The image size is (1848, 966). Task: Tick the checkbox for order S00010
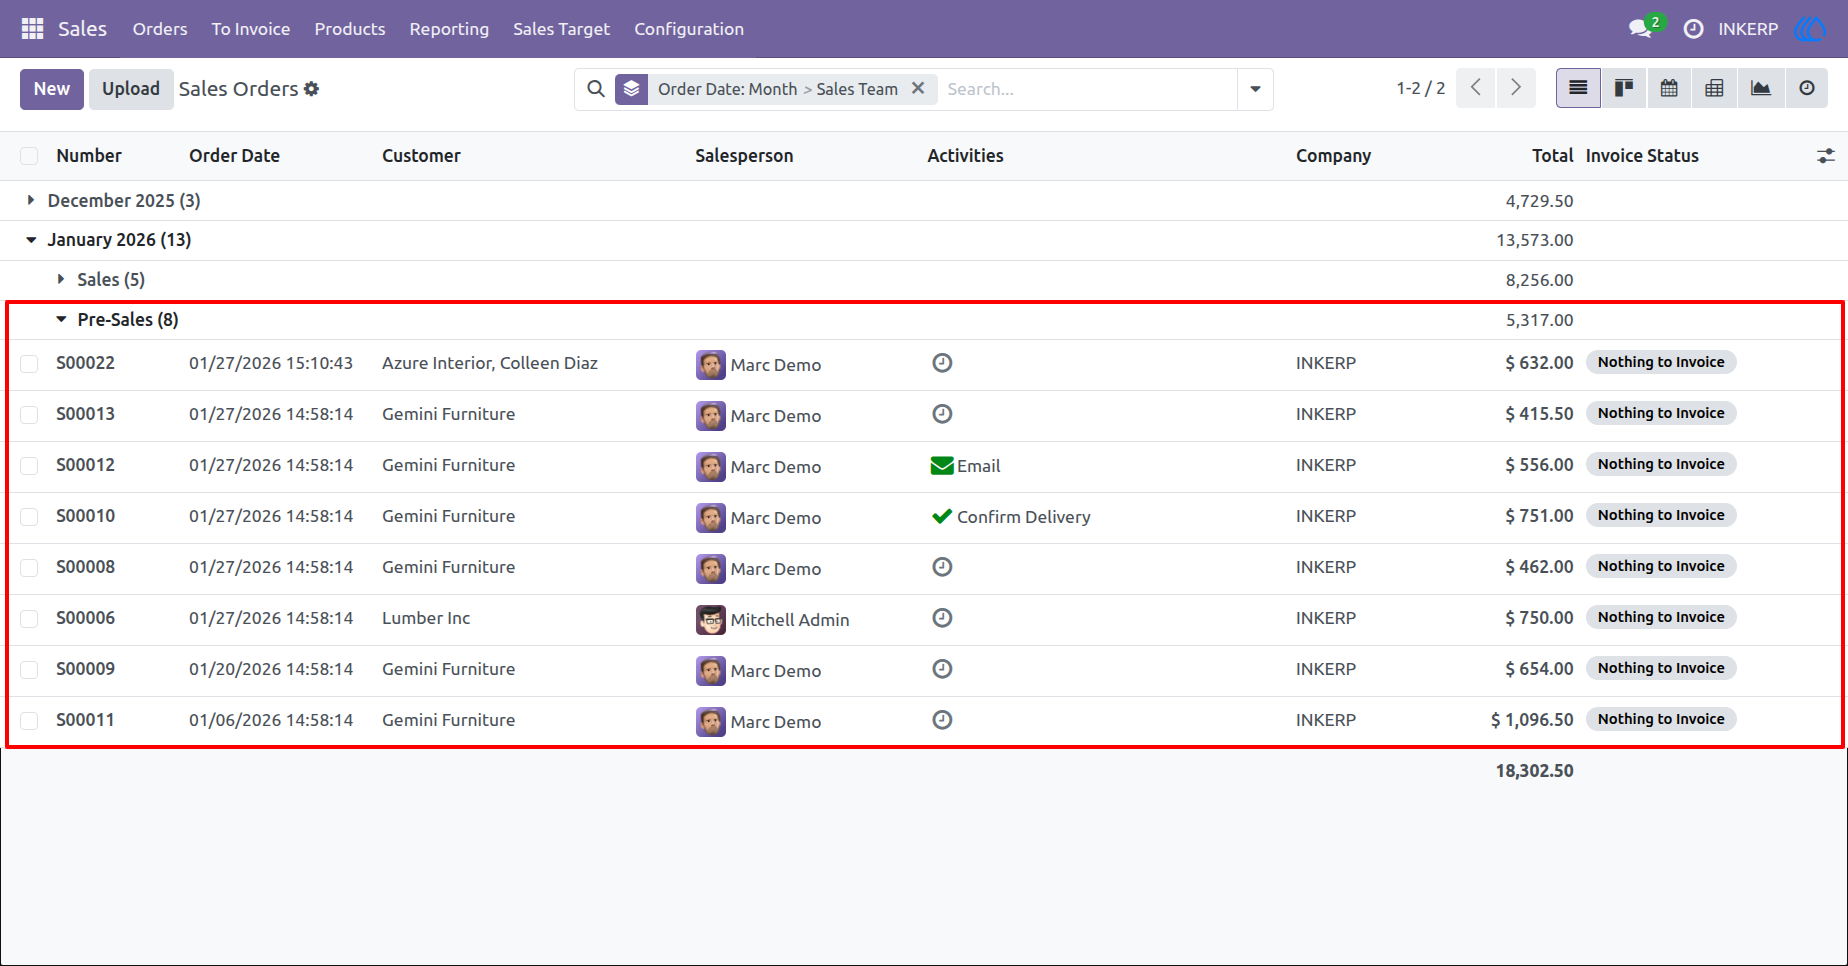point(29,517)
